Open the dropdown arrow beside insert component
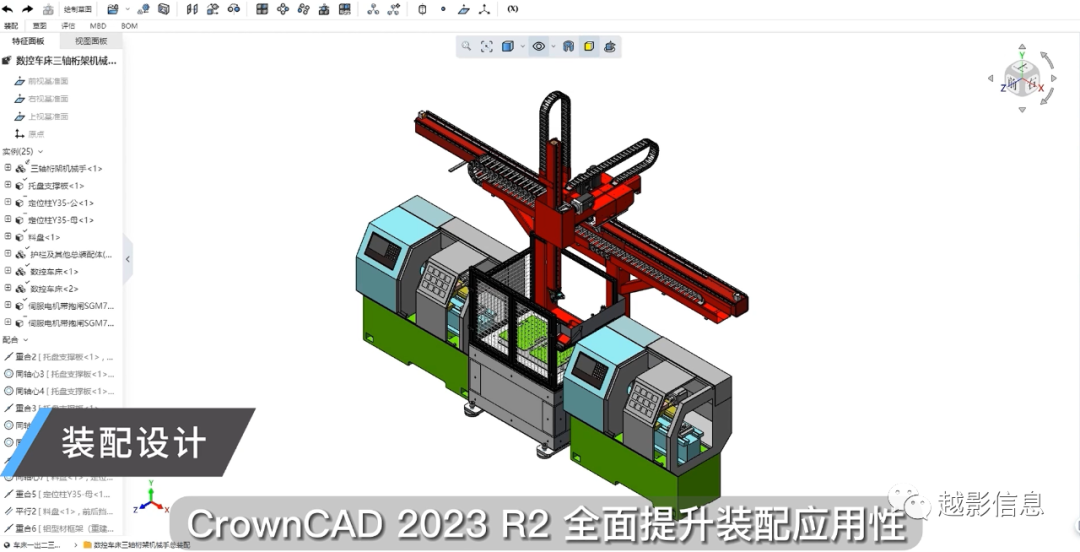The width and height of the screenshot is (1080, 552). pos(127,9)
